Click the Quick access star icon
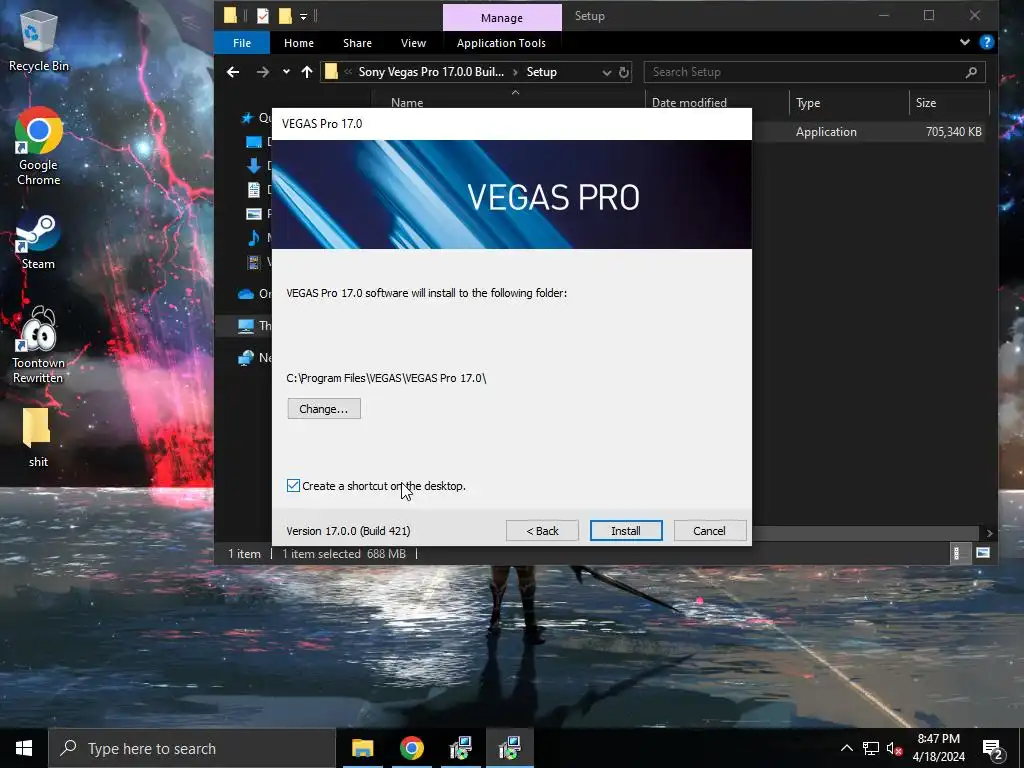The image size is (1024, 768). 247,118
